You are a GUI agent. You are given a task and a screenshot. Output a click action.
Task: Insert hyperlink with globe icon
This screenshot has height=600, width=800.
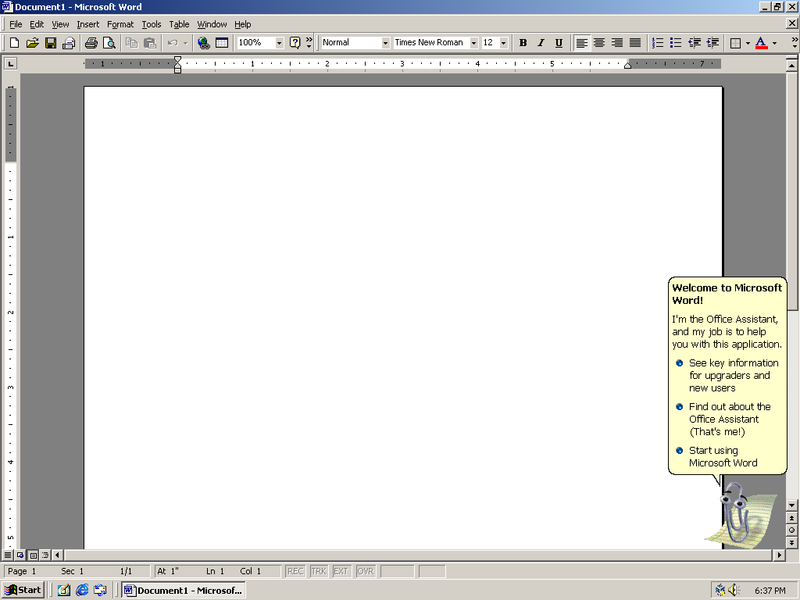[x=204, y=43]
